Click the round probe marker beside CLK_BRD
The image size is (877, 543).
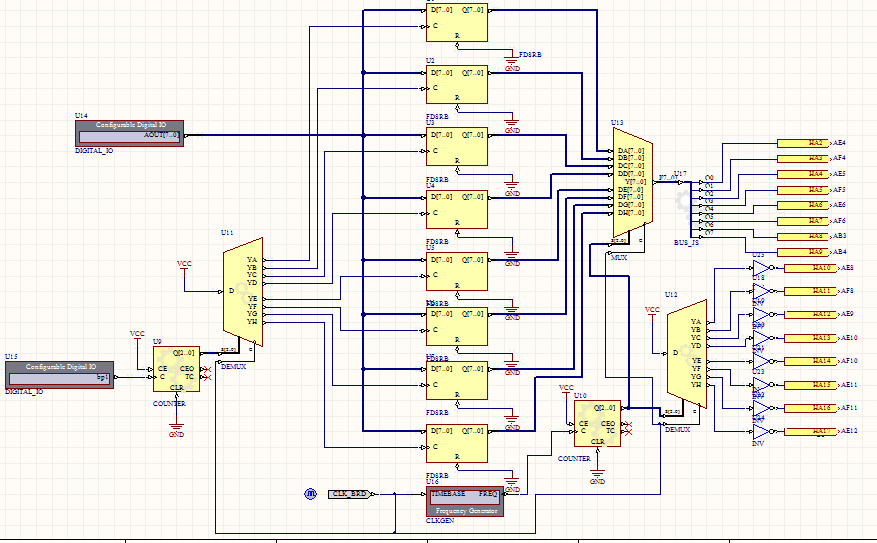(310, 494)
